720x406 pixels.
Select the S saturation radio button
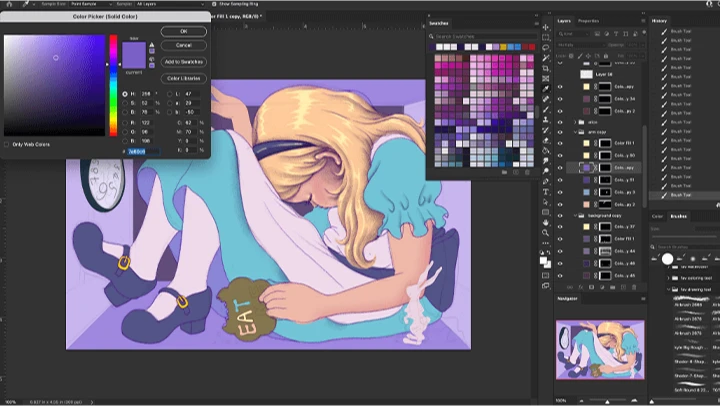(x=125, y=103)
